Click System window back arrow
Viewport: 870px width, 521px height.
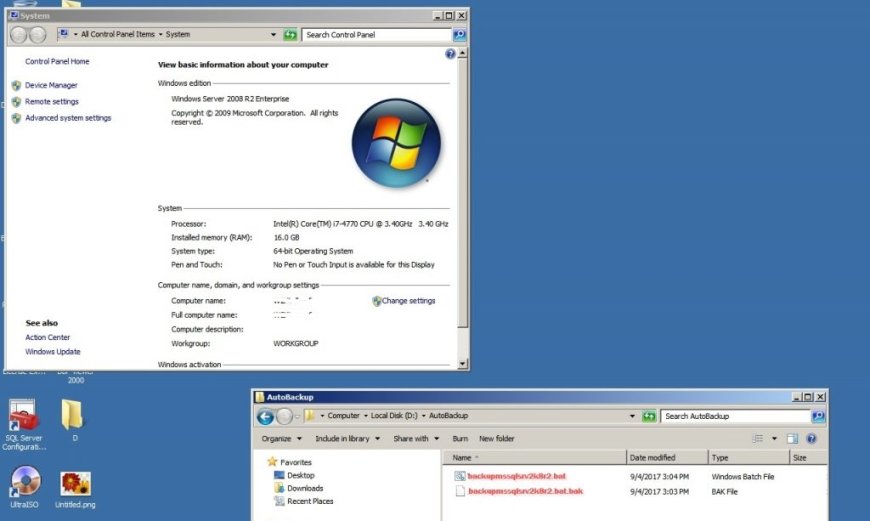tap(19, 35)
